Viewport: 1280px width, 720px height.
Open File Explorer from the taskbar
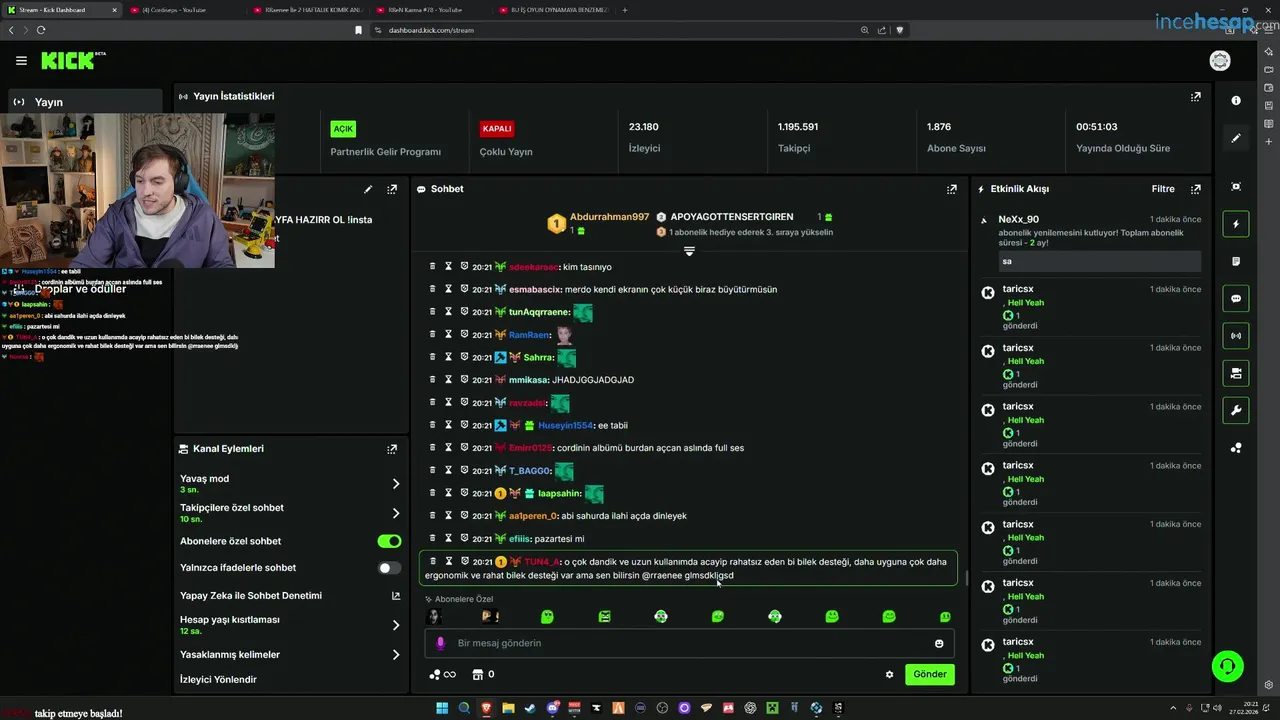(x=508, y=708)
